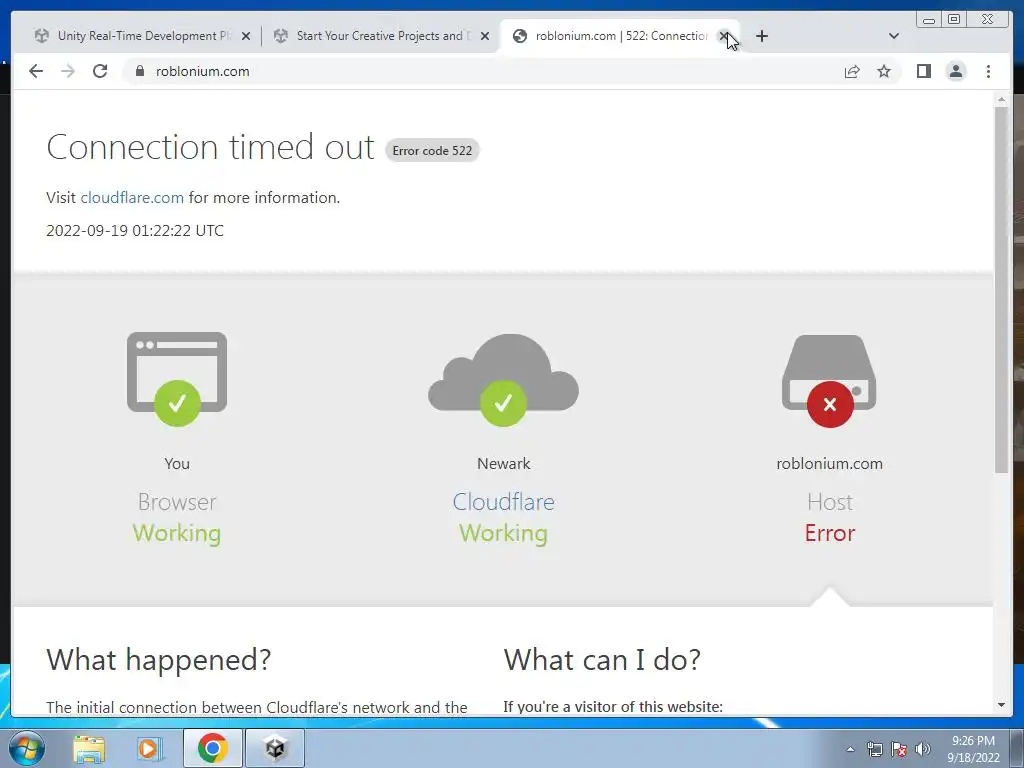Minimize the Chrome window
Image resolution: width=1024 pixels, height=768 pixels.
point(929,20)
